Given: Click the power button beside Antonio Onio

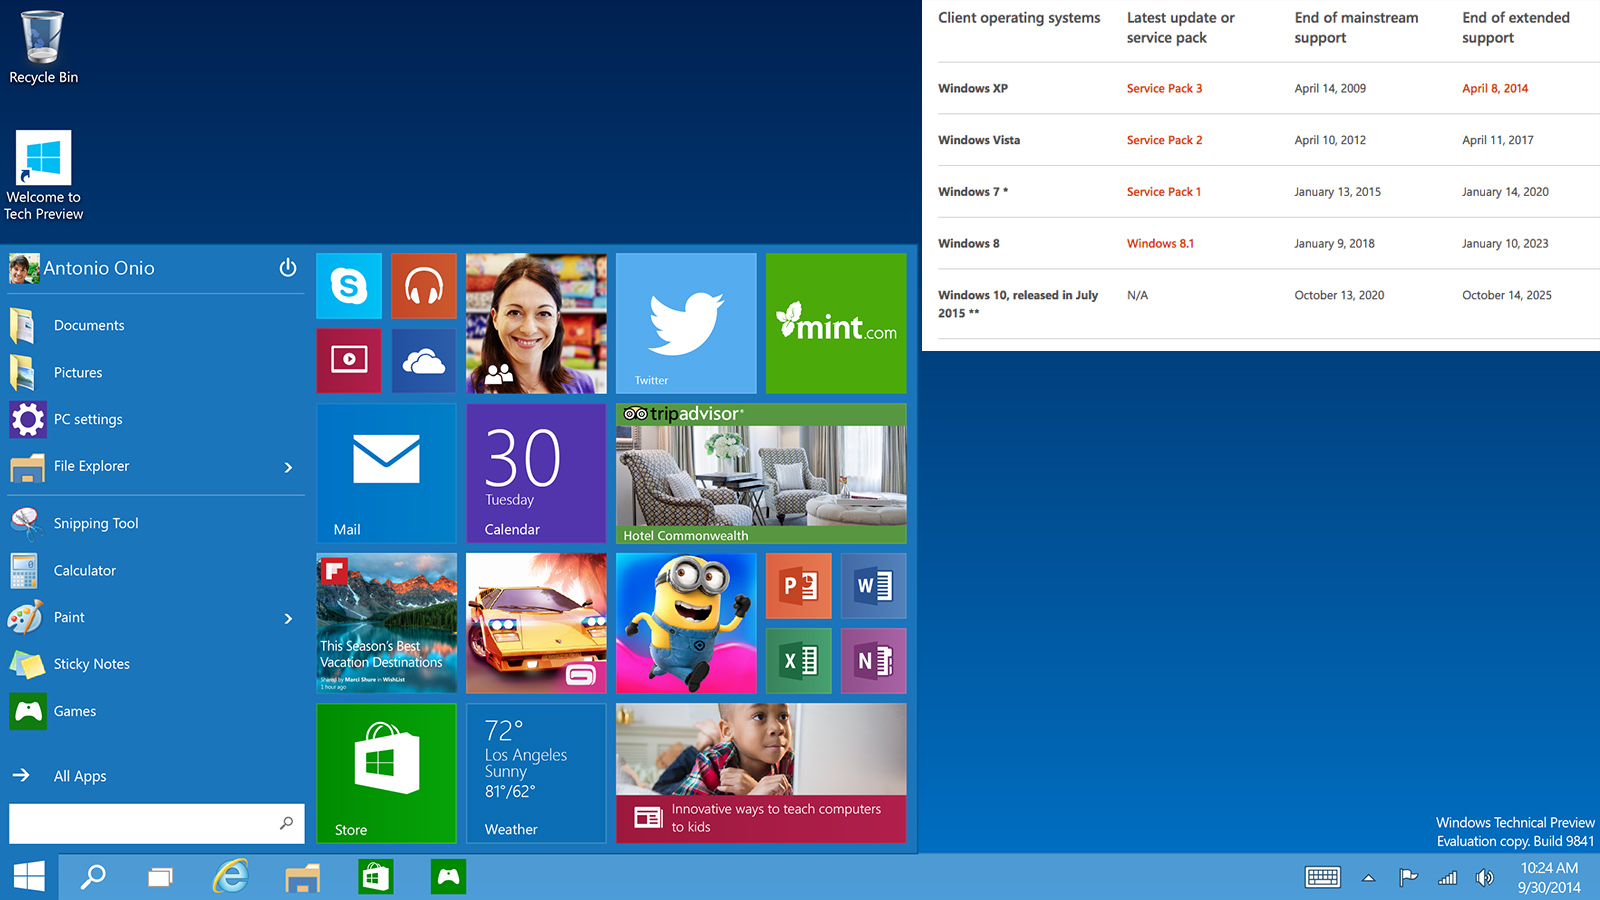Looking at the screenshot, I should (x=288, y=268).
